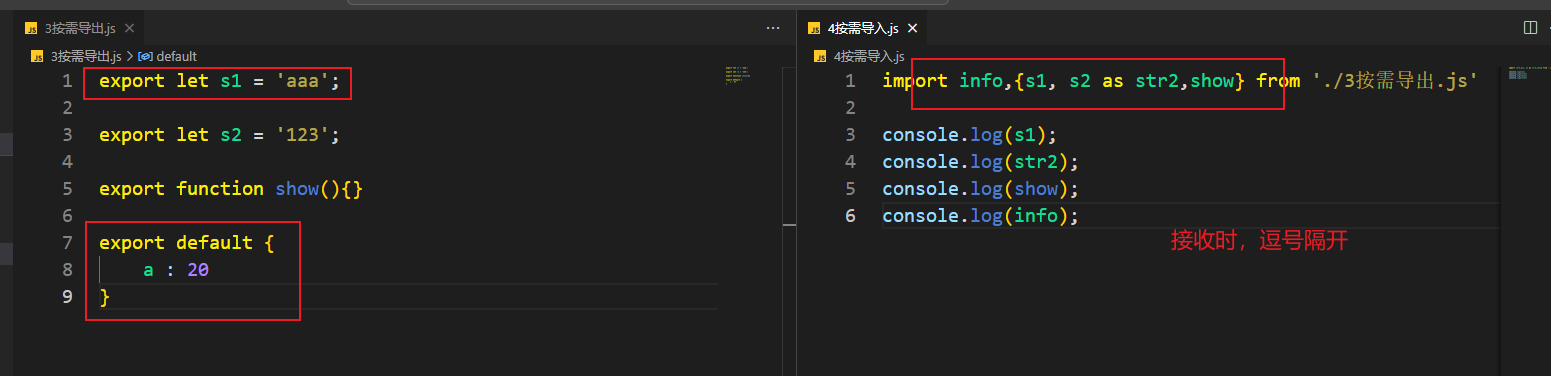1551x376 pixels.
Task: Open the left editor's More Actions ellipsis
Action: click(772, 29)
